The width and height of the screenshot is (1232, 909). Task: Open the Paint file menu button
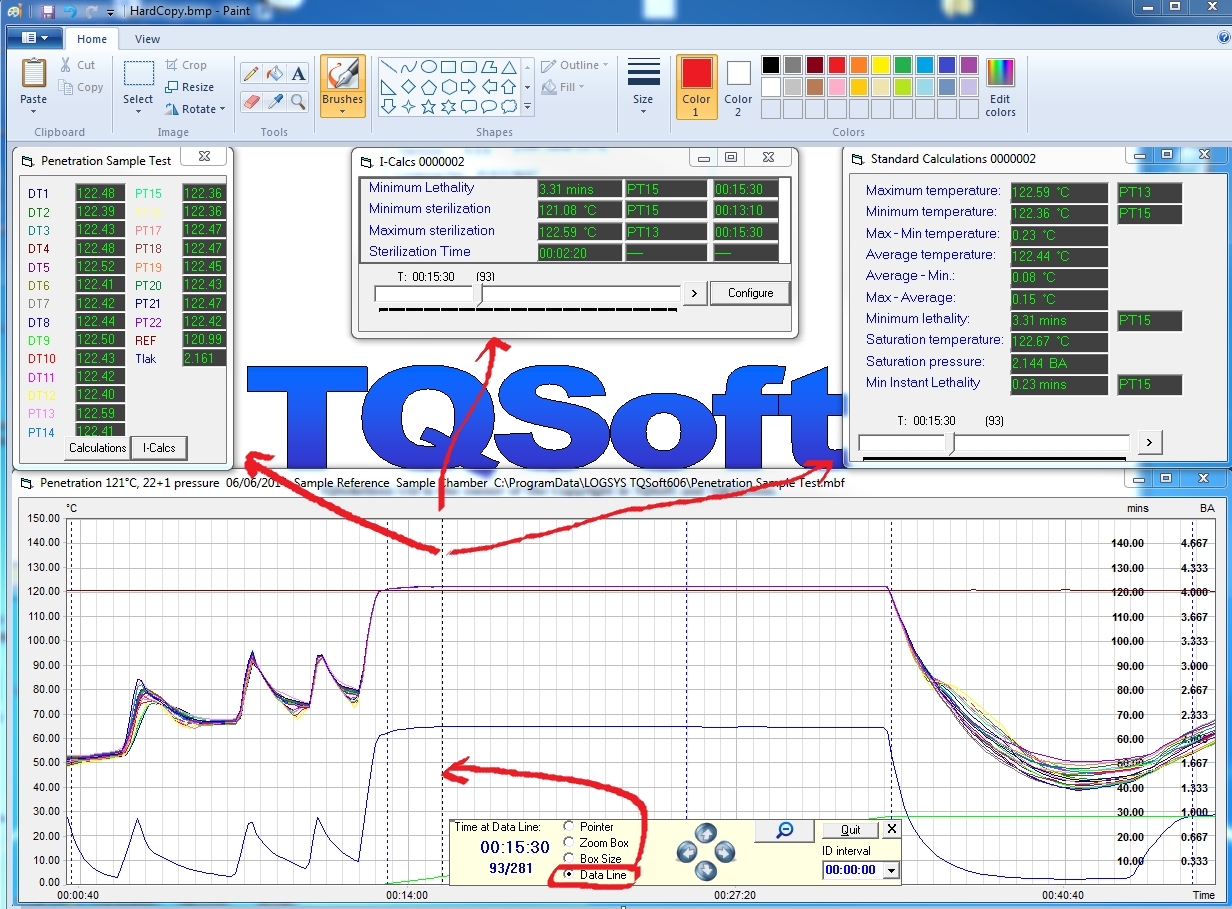point(35,38)
